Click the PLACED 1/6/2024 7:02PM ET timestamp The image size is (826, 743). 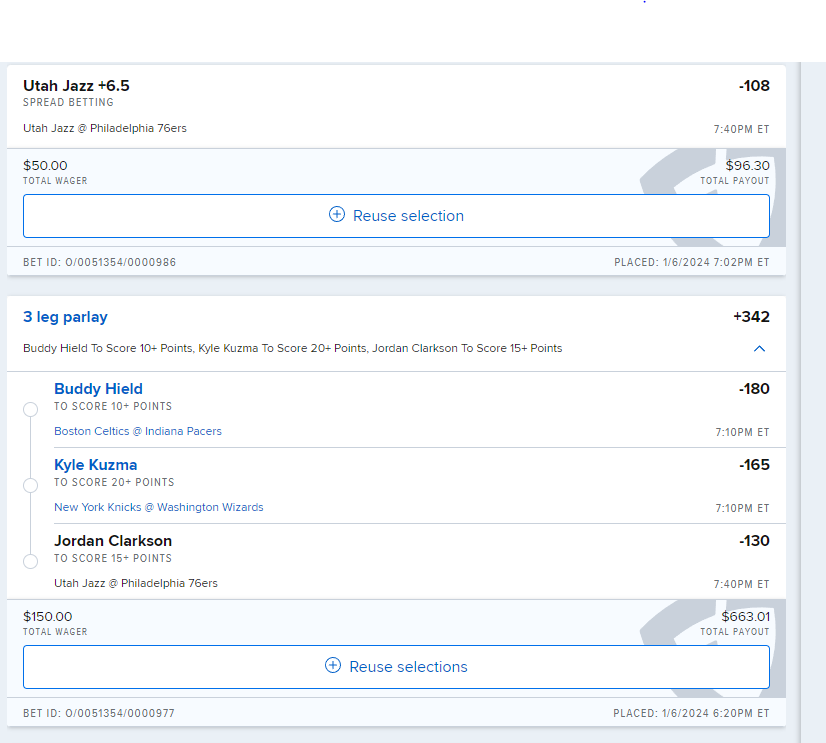point(692,262)
